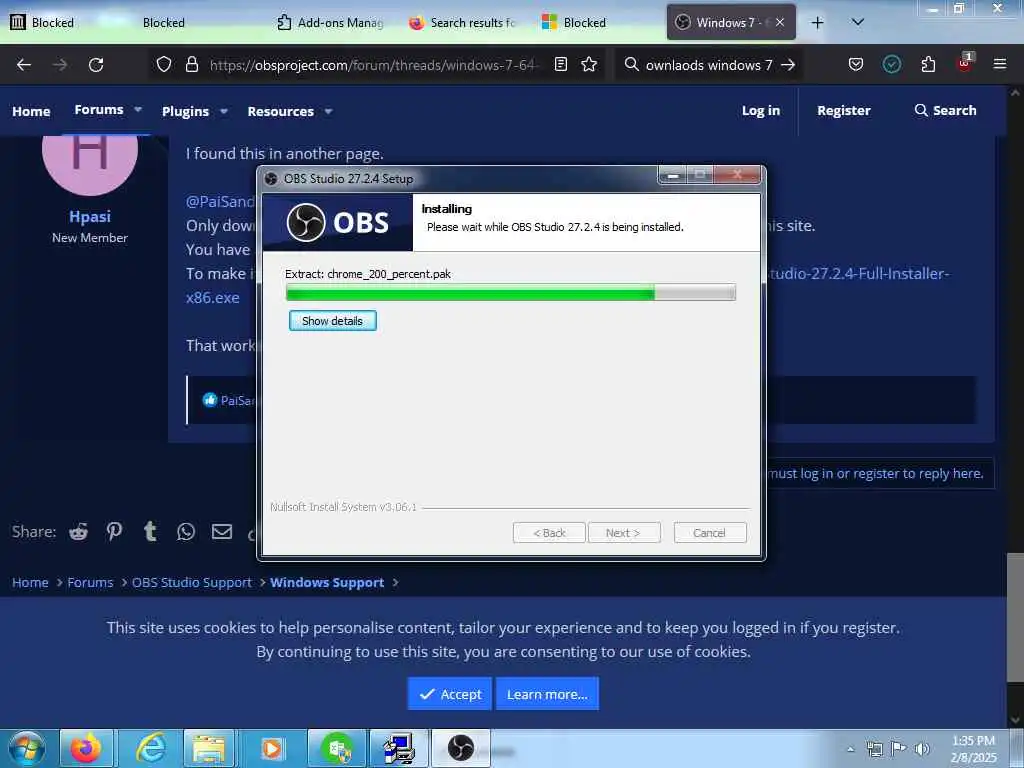List all tabs with the chevron button
1024x768 pixels.
[857, 22]
